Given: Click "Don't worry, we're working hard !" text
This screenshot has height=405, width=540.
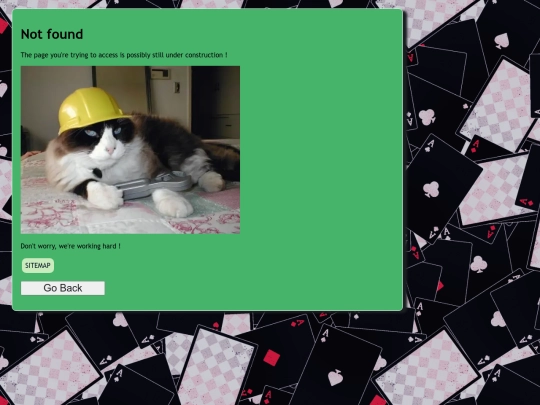Looking at the screenshot, I should [71, 246].
